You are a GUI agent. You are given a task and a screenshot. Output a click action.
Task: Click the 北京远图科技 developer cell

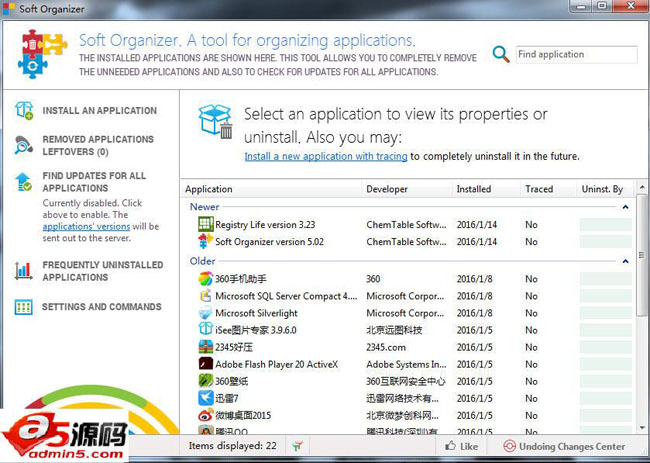tap(394, 330)
